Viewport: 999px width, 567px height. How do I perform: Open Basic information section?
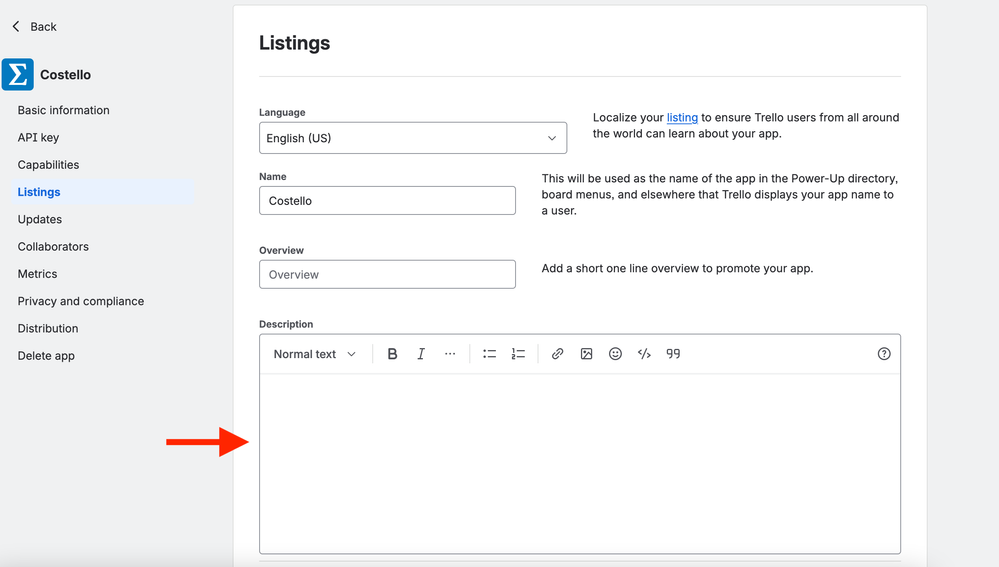(x=64, y=110)
